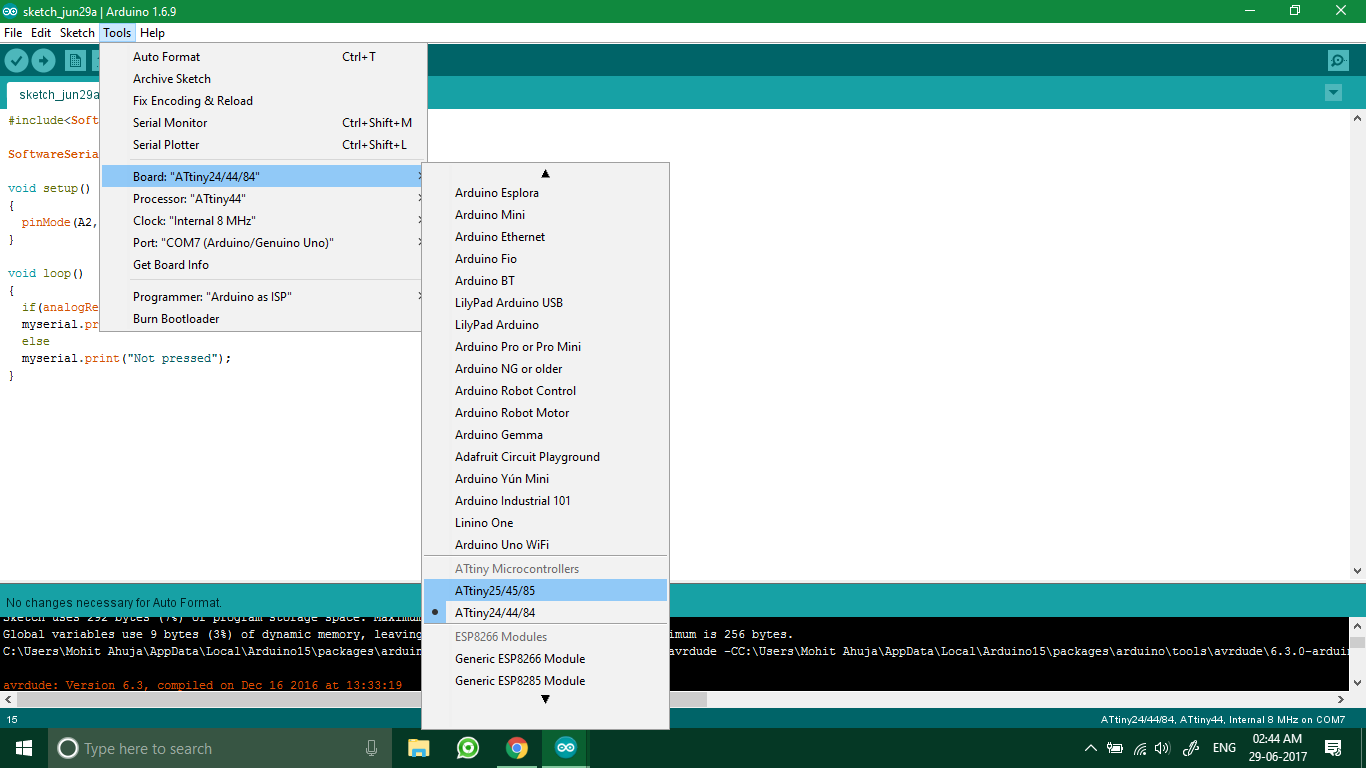Click the Verify checkmark toolbar icon
The image size is (1366, 768).
click(x=16, y=61)
